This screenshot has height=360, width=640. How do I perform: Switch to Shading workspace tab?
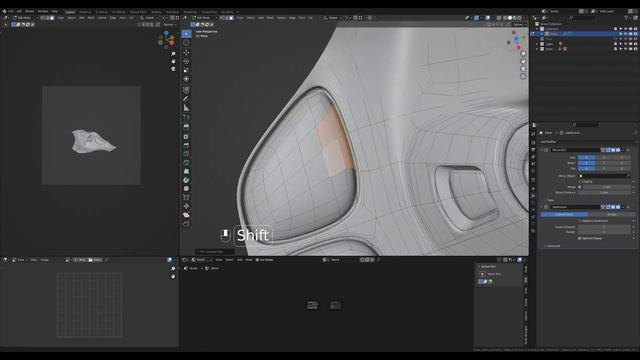coord(156,12)
